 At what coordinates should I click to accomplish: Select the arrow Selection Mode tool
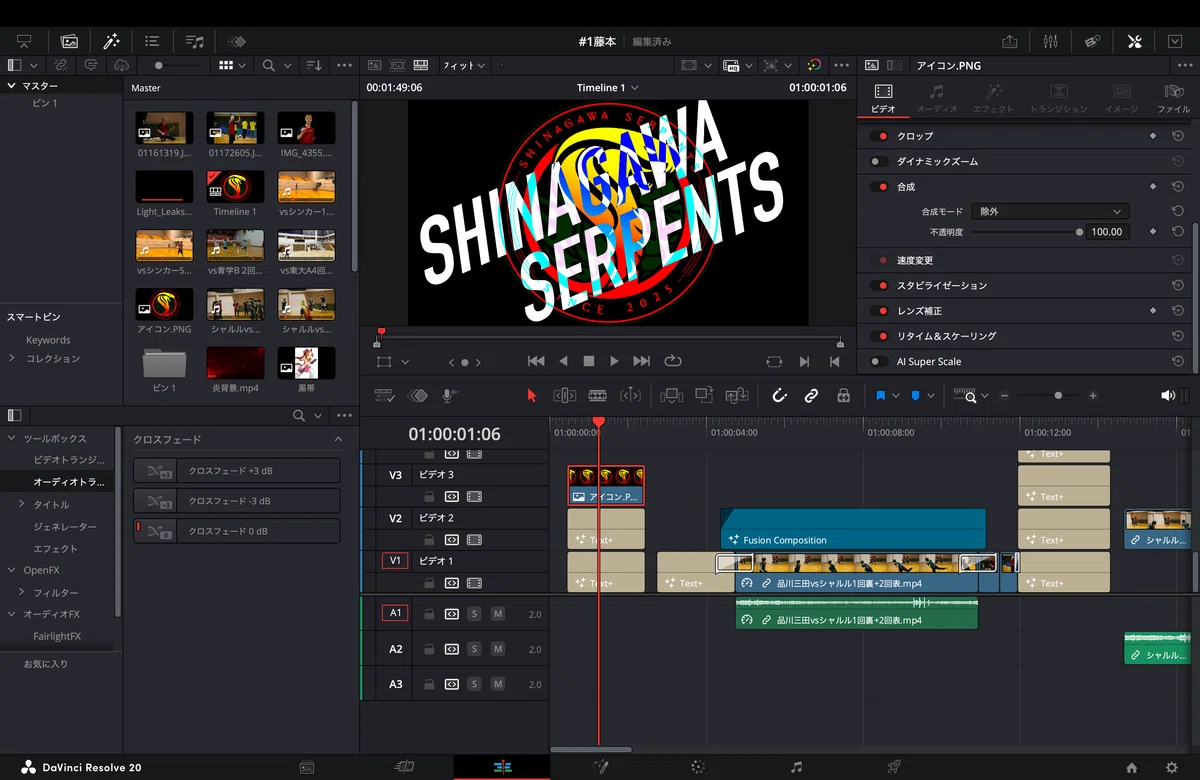[x=531, y=395]
